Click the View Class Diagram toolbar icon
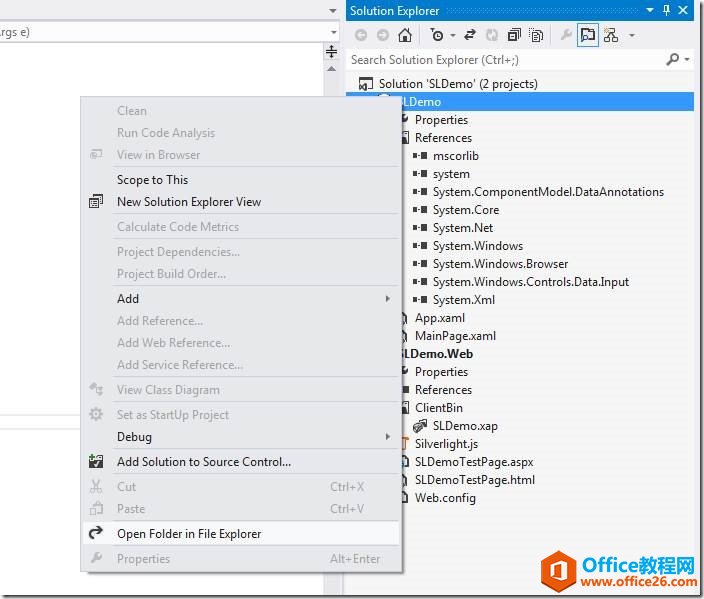 (x=611, y=35)
